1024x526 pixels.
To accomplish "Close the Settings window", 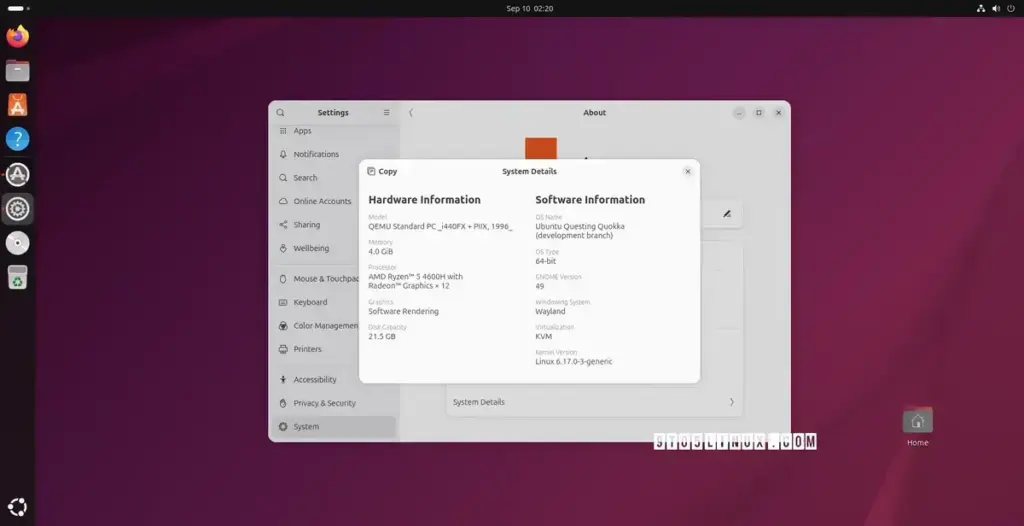I will coord(778,112).
